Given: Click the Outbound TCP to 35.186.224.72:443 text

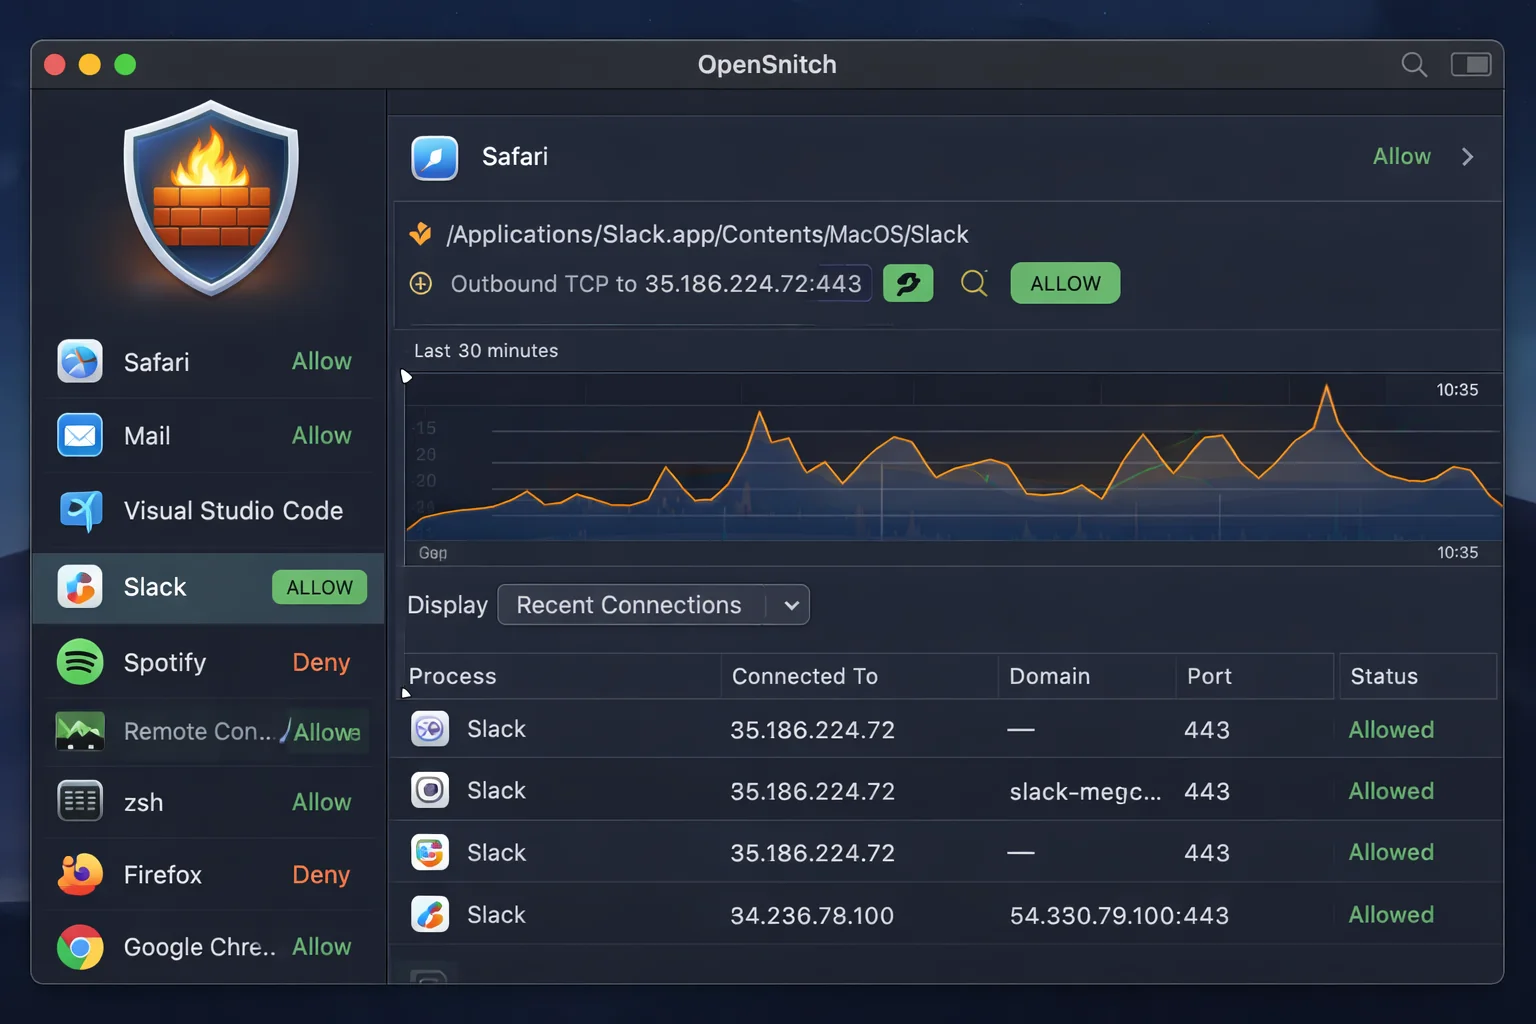Looking at the screenshot, I should point(656,284).
